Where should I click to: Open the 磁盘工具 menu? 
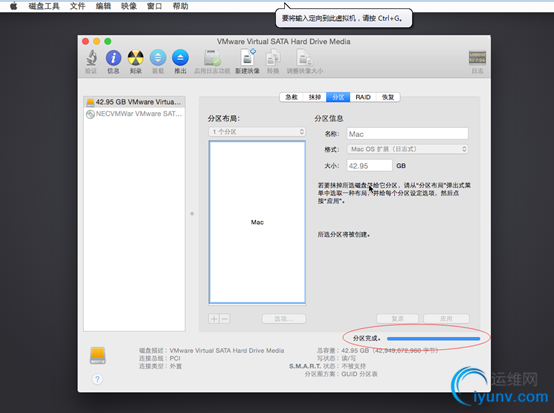point(44,6)
